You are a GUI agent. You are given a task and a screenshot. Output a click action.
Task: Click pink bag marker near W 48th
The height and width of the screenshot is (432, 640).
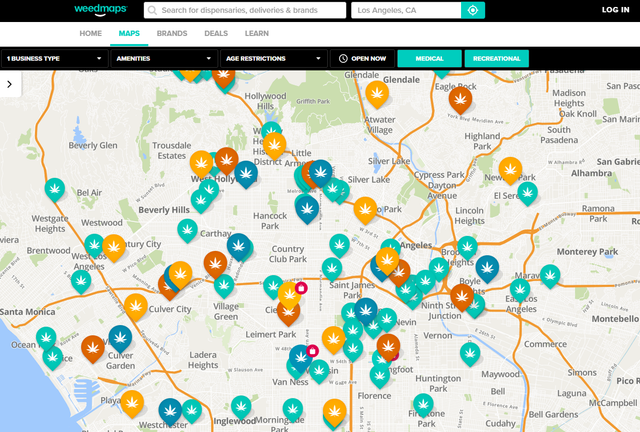(312, 351)
